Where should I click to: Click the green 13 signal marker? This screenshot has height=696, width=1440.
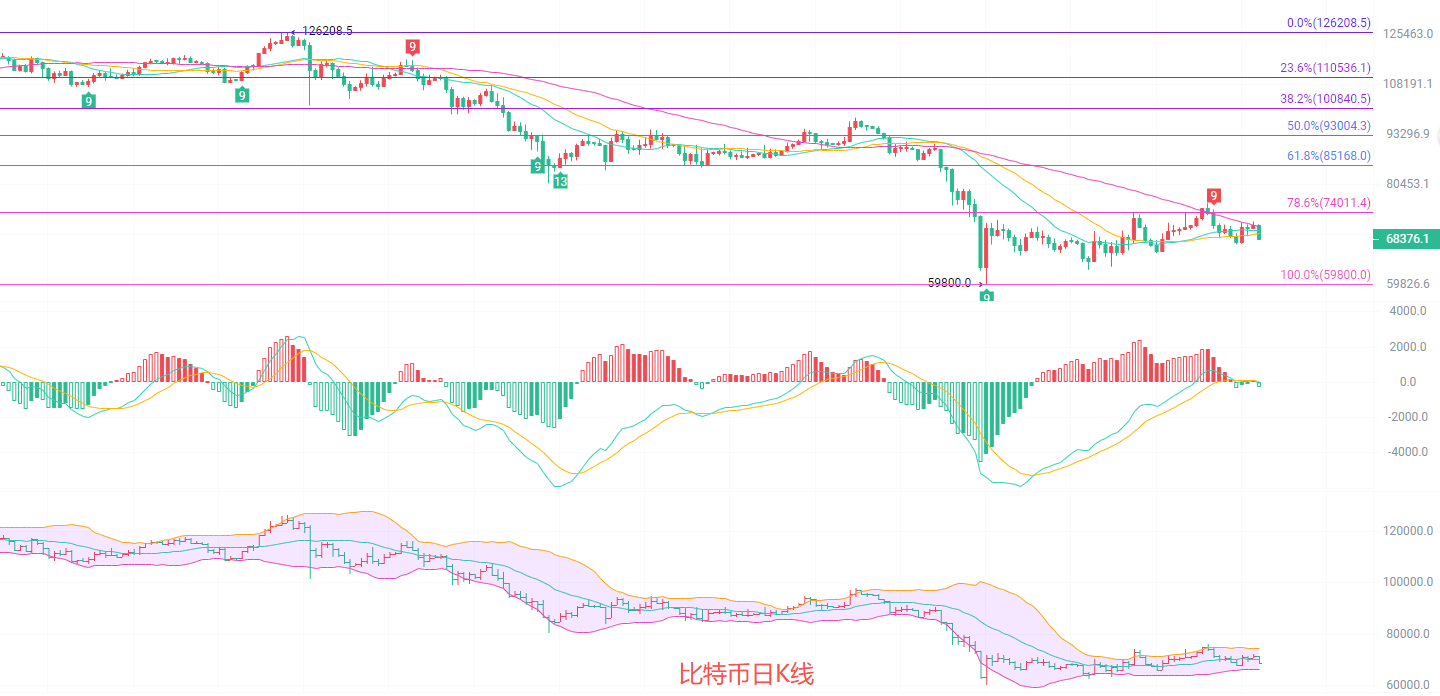click(560, 181)
